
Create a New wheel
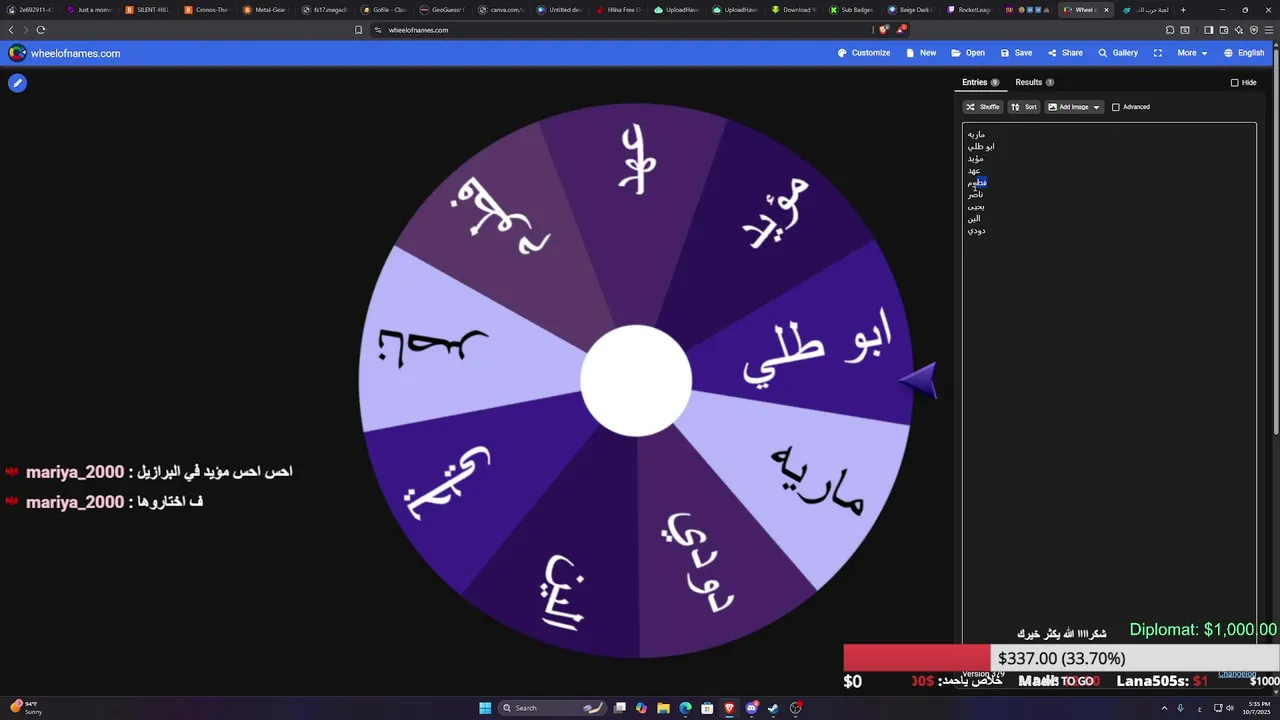(x=921, y=53)
